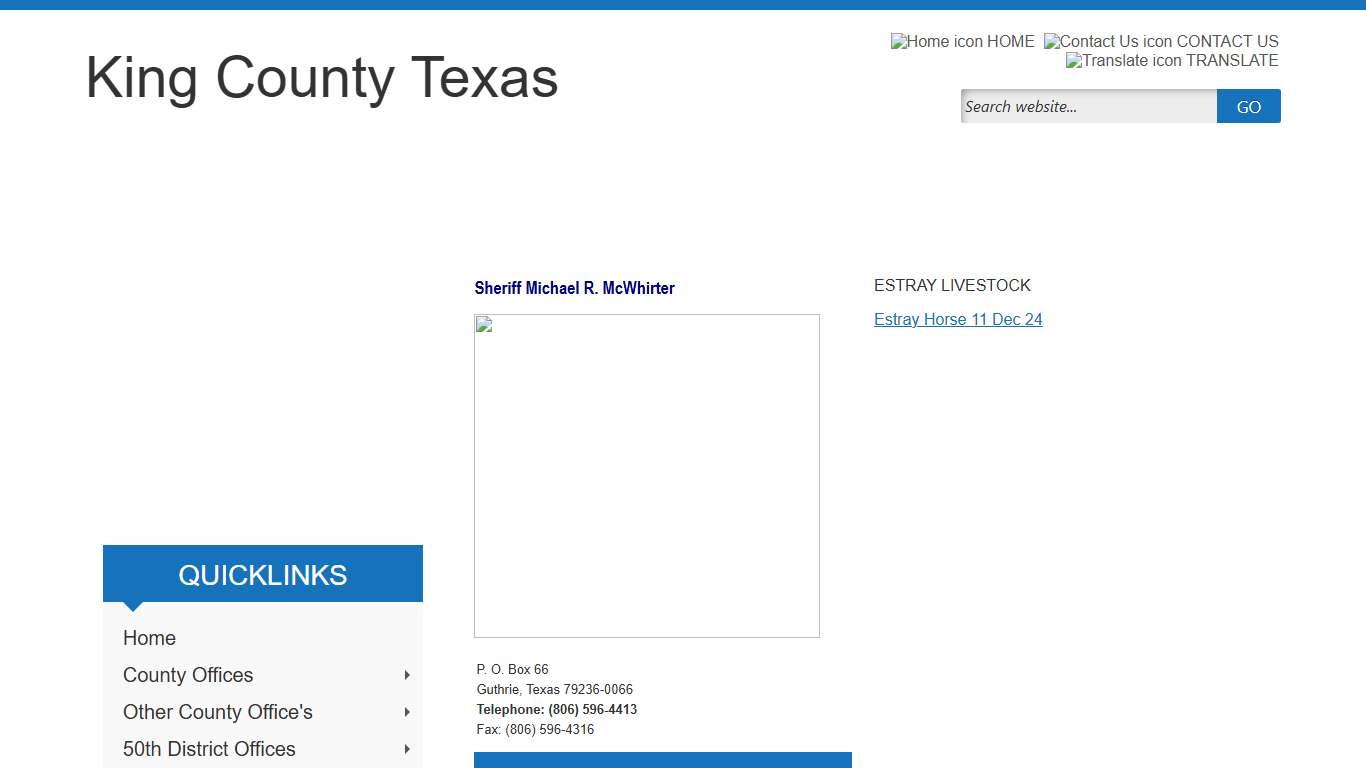Open the Home quicklink entry
The image size is (1366, 768).
[x=149, y=638]
